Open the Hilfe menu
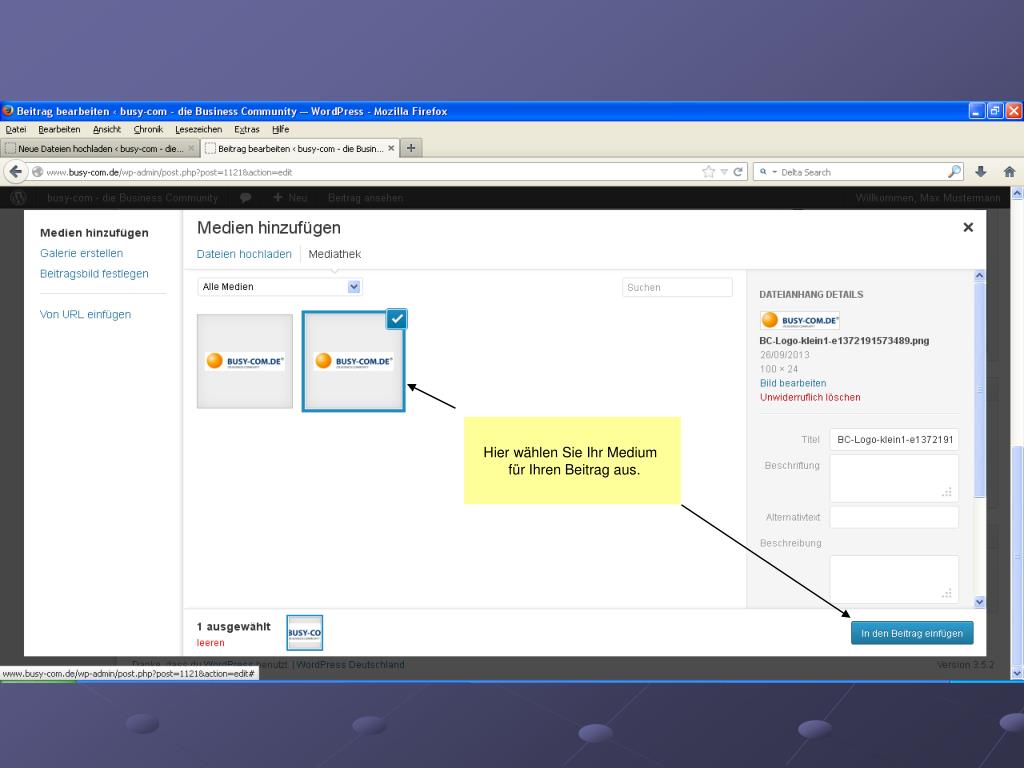 pyautogui.click(x=281, y=129)
